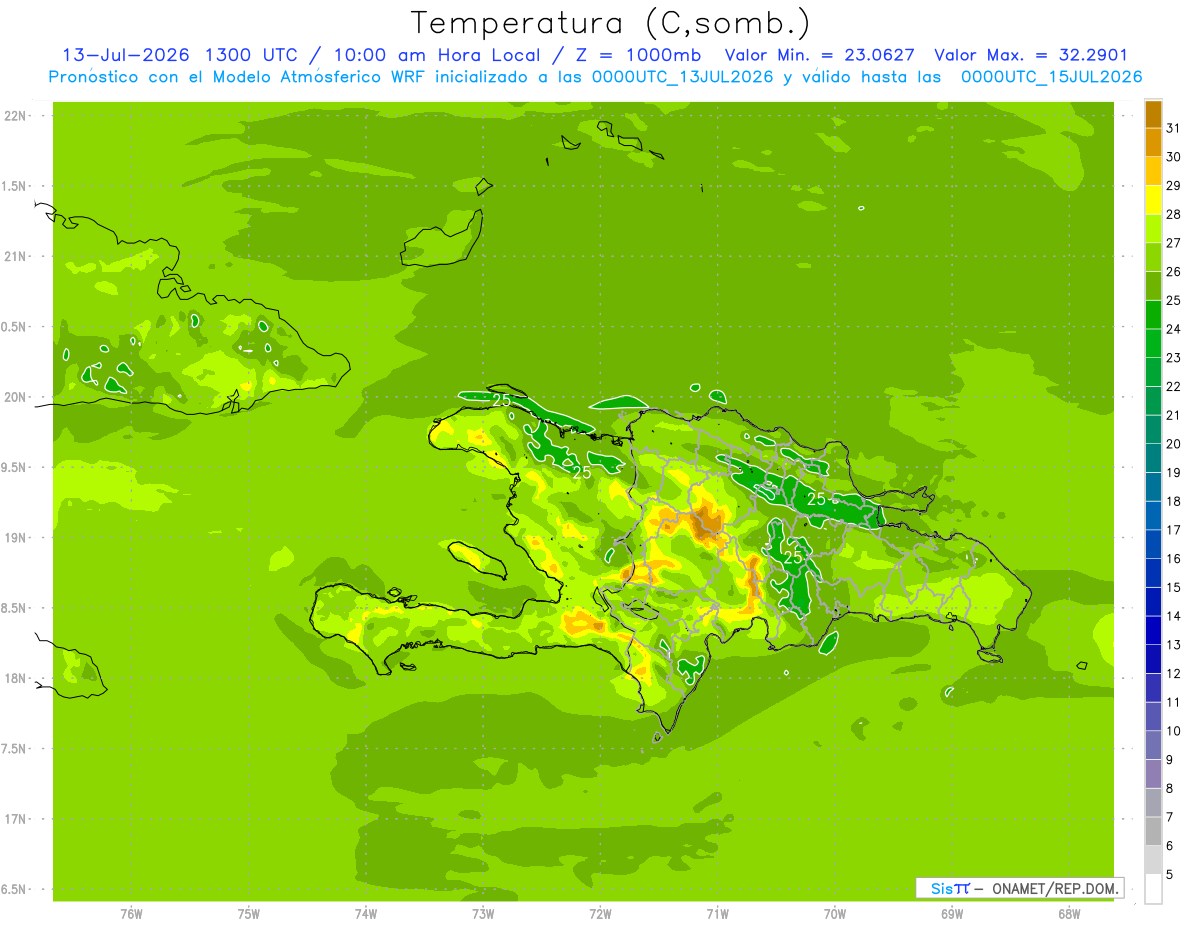The height and width of the screenshot is (927, 1200).
Task: Pick the grey swatch between 6 and 7
Action: 1153,832
